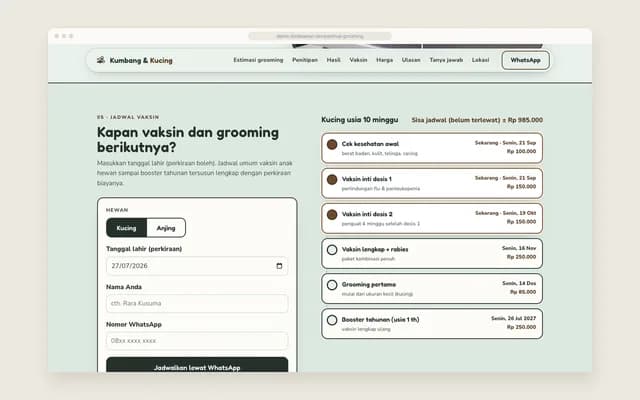Screen dimensions: 640x400
Task: Click the 'Rp 100.000' price text
Action: (521, 151)
